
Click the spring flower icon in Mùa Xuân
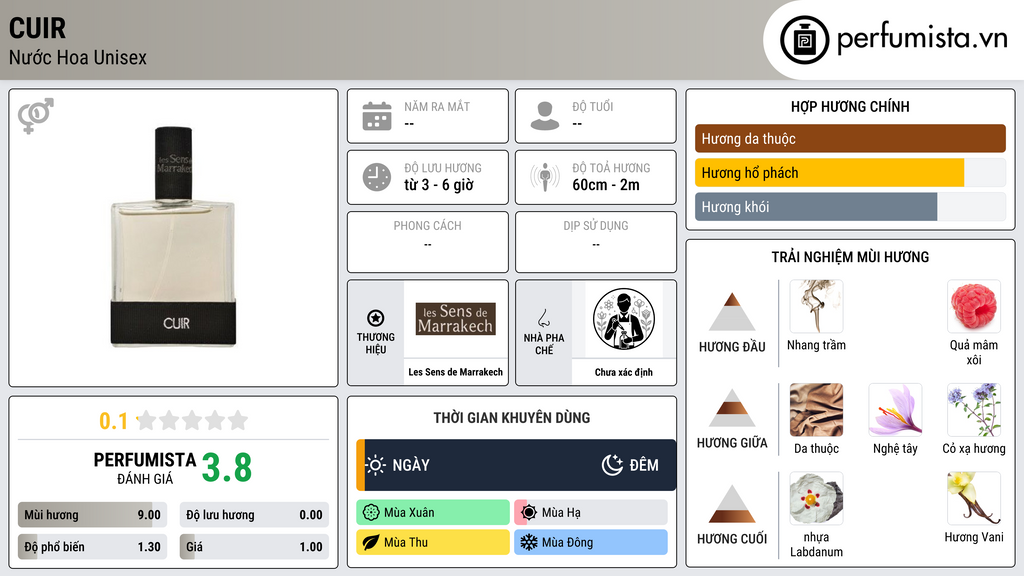pyautogui.click(x=371, y=513)
